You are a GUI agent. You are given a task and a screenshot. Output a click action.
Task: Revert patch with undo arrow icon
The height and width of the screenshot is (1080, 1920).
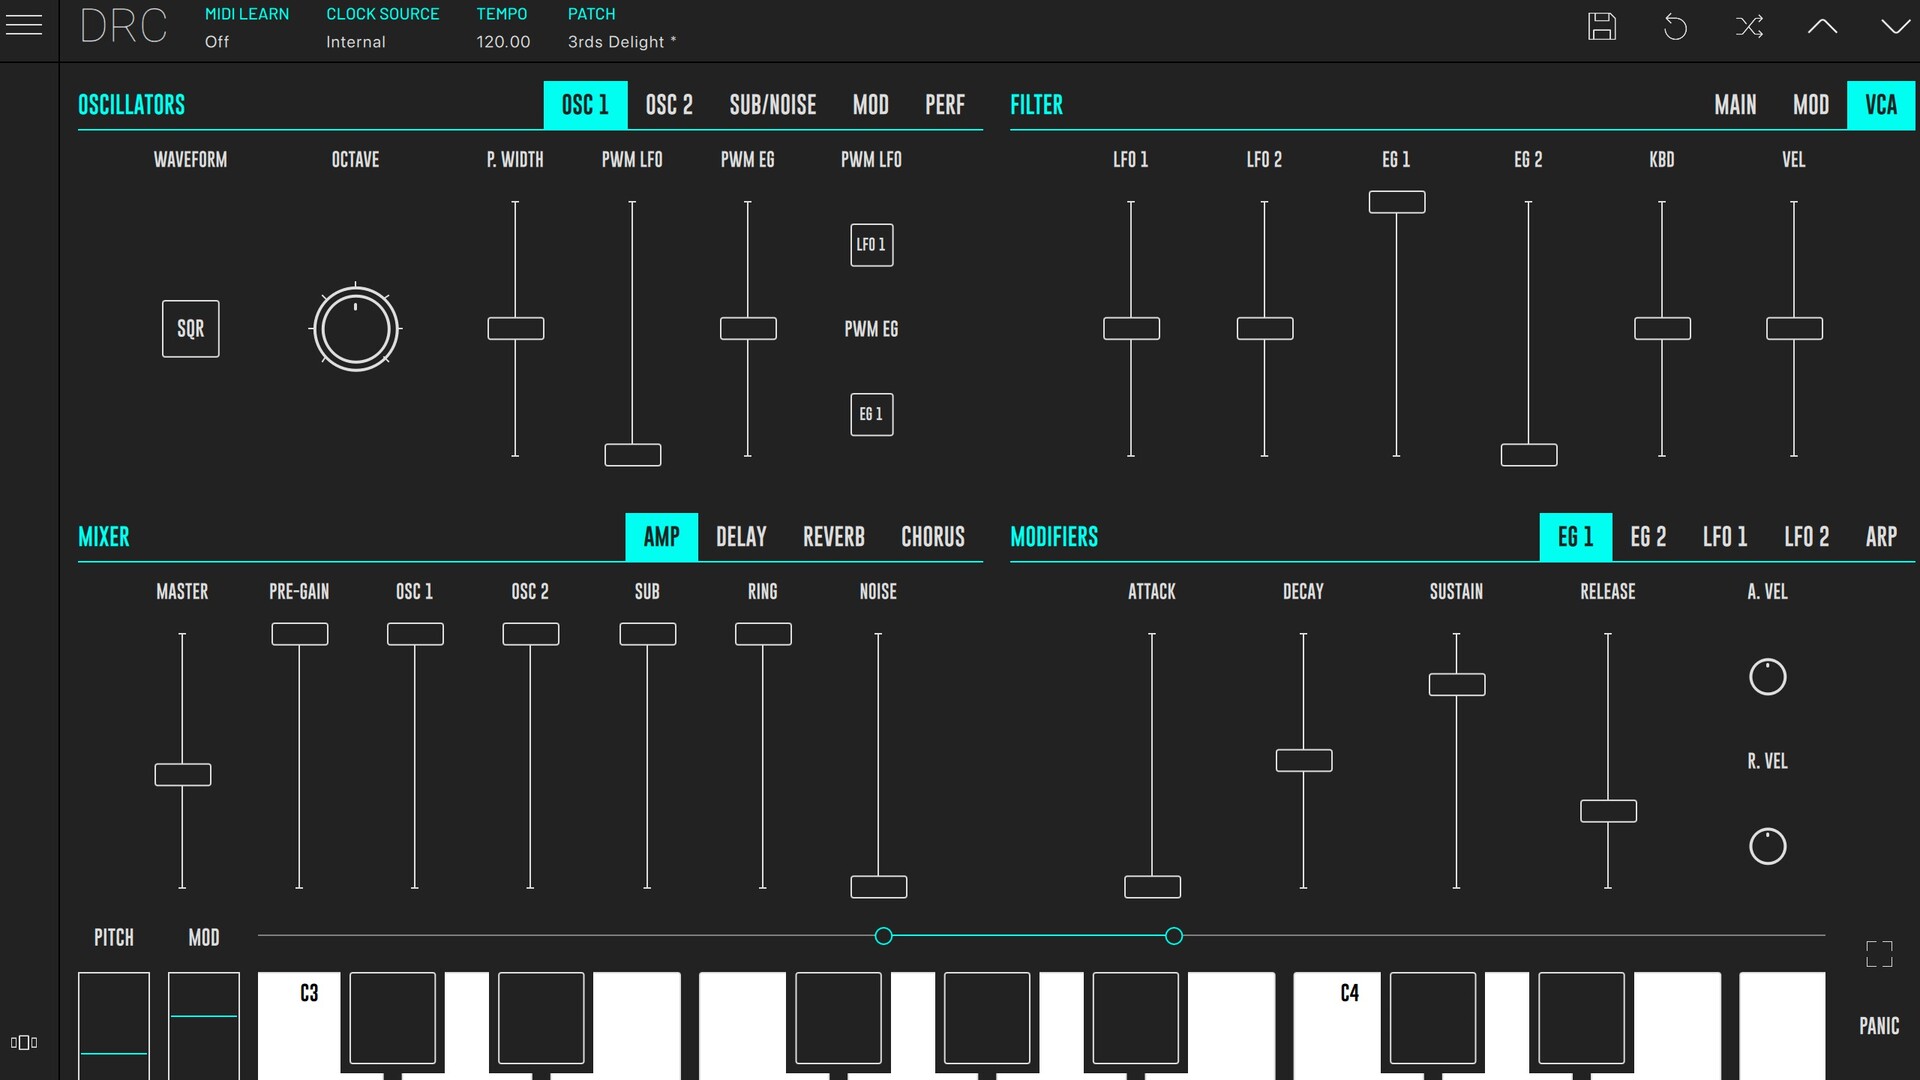1675,27
